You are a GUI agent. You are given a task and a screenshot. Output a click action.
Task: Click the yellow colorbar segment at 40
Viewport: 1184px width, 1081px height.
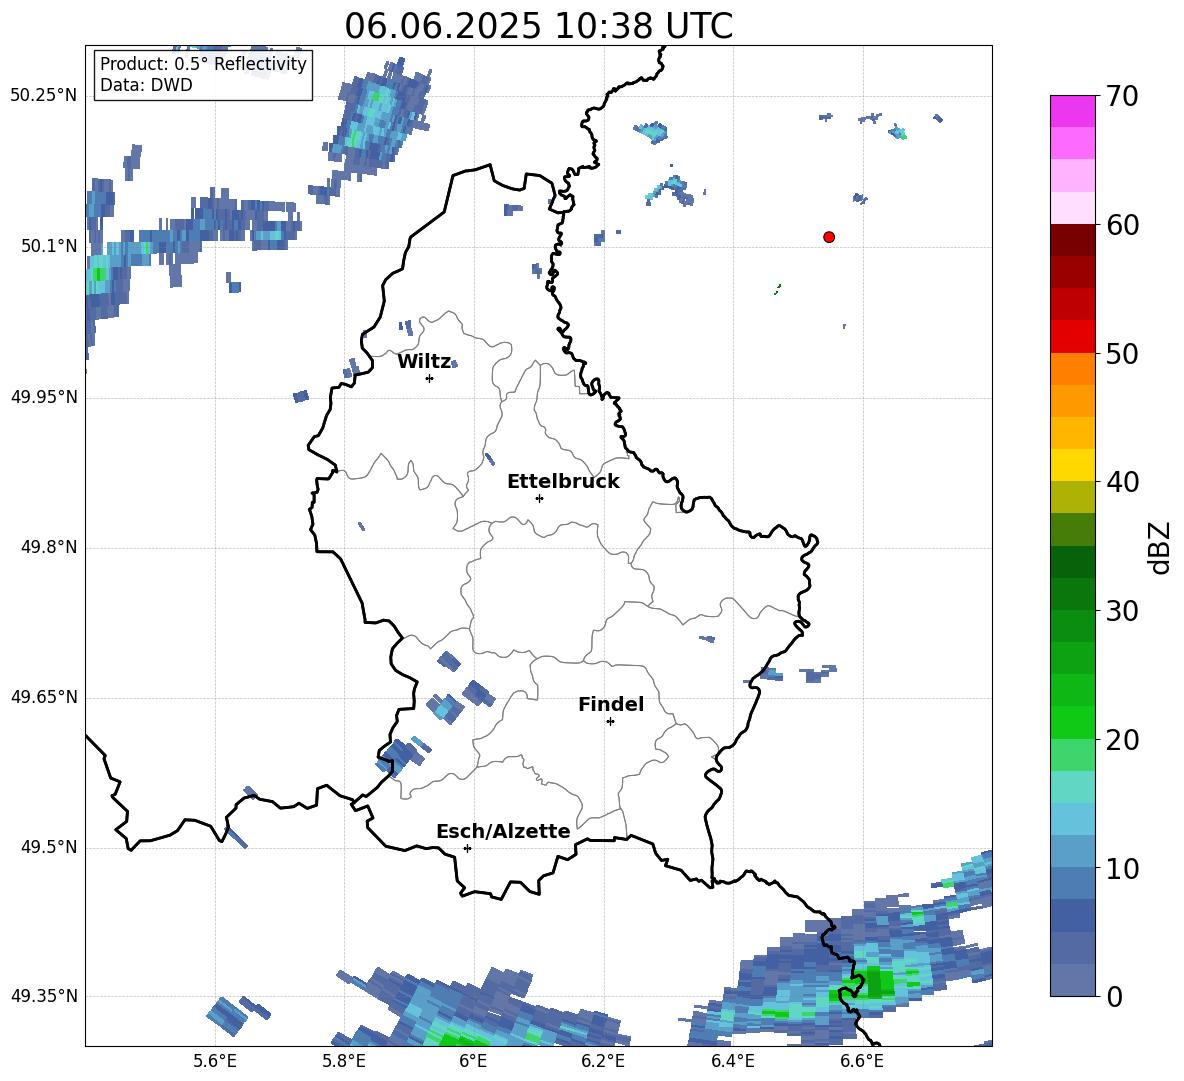point(1072,465)
